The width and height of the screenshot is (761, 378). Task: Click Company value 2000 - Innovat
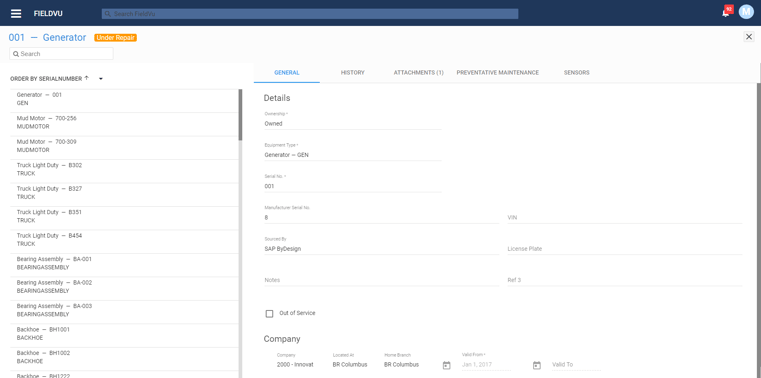(295, 365)
